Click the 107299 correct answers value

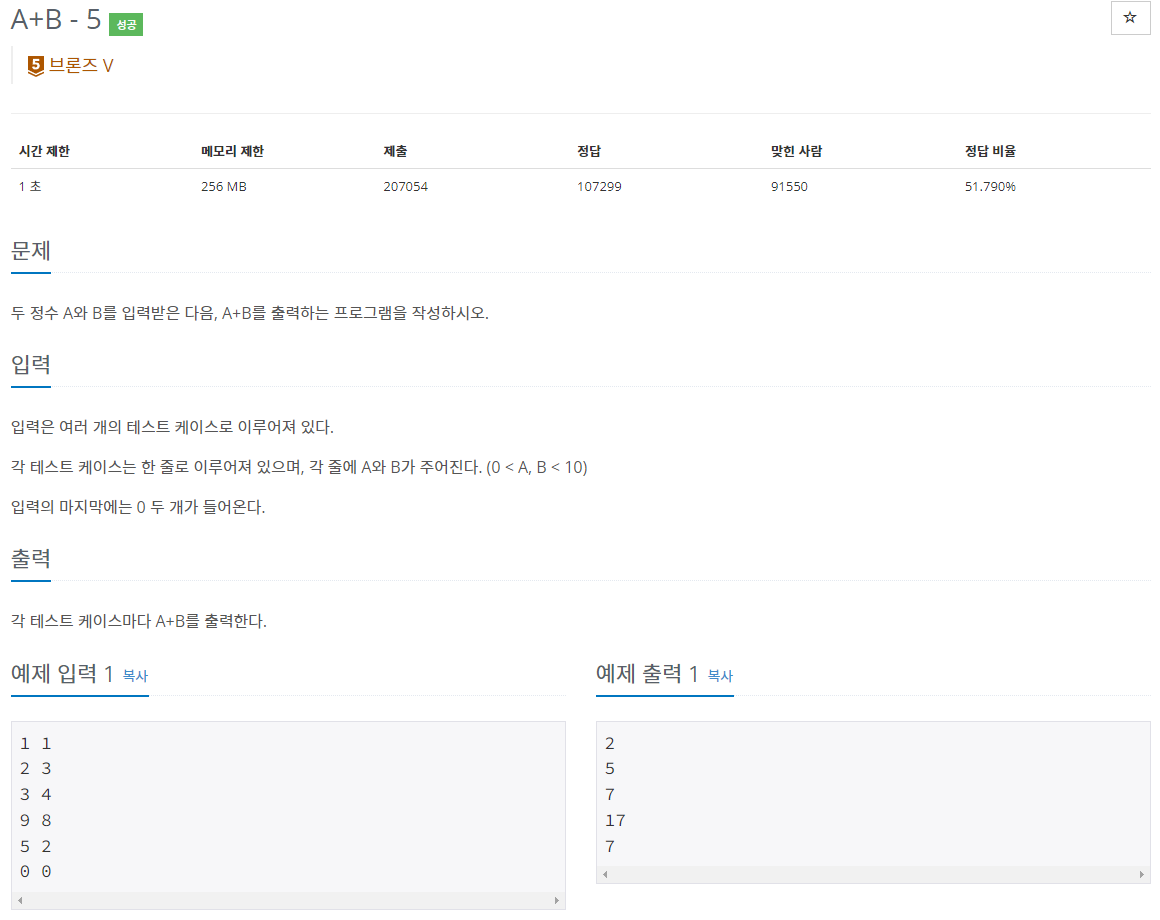click(599, 186)
